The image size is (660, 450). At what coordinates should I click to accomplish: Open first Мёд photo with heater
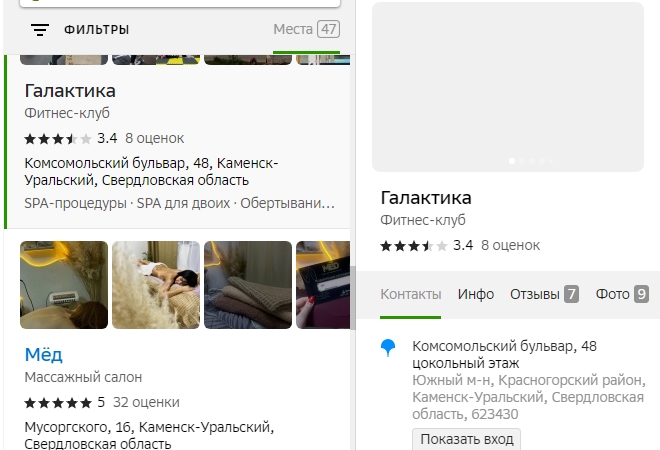64,285
